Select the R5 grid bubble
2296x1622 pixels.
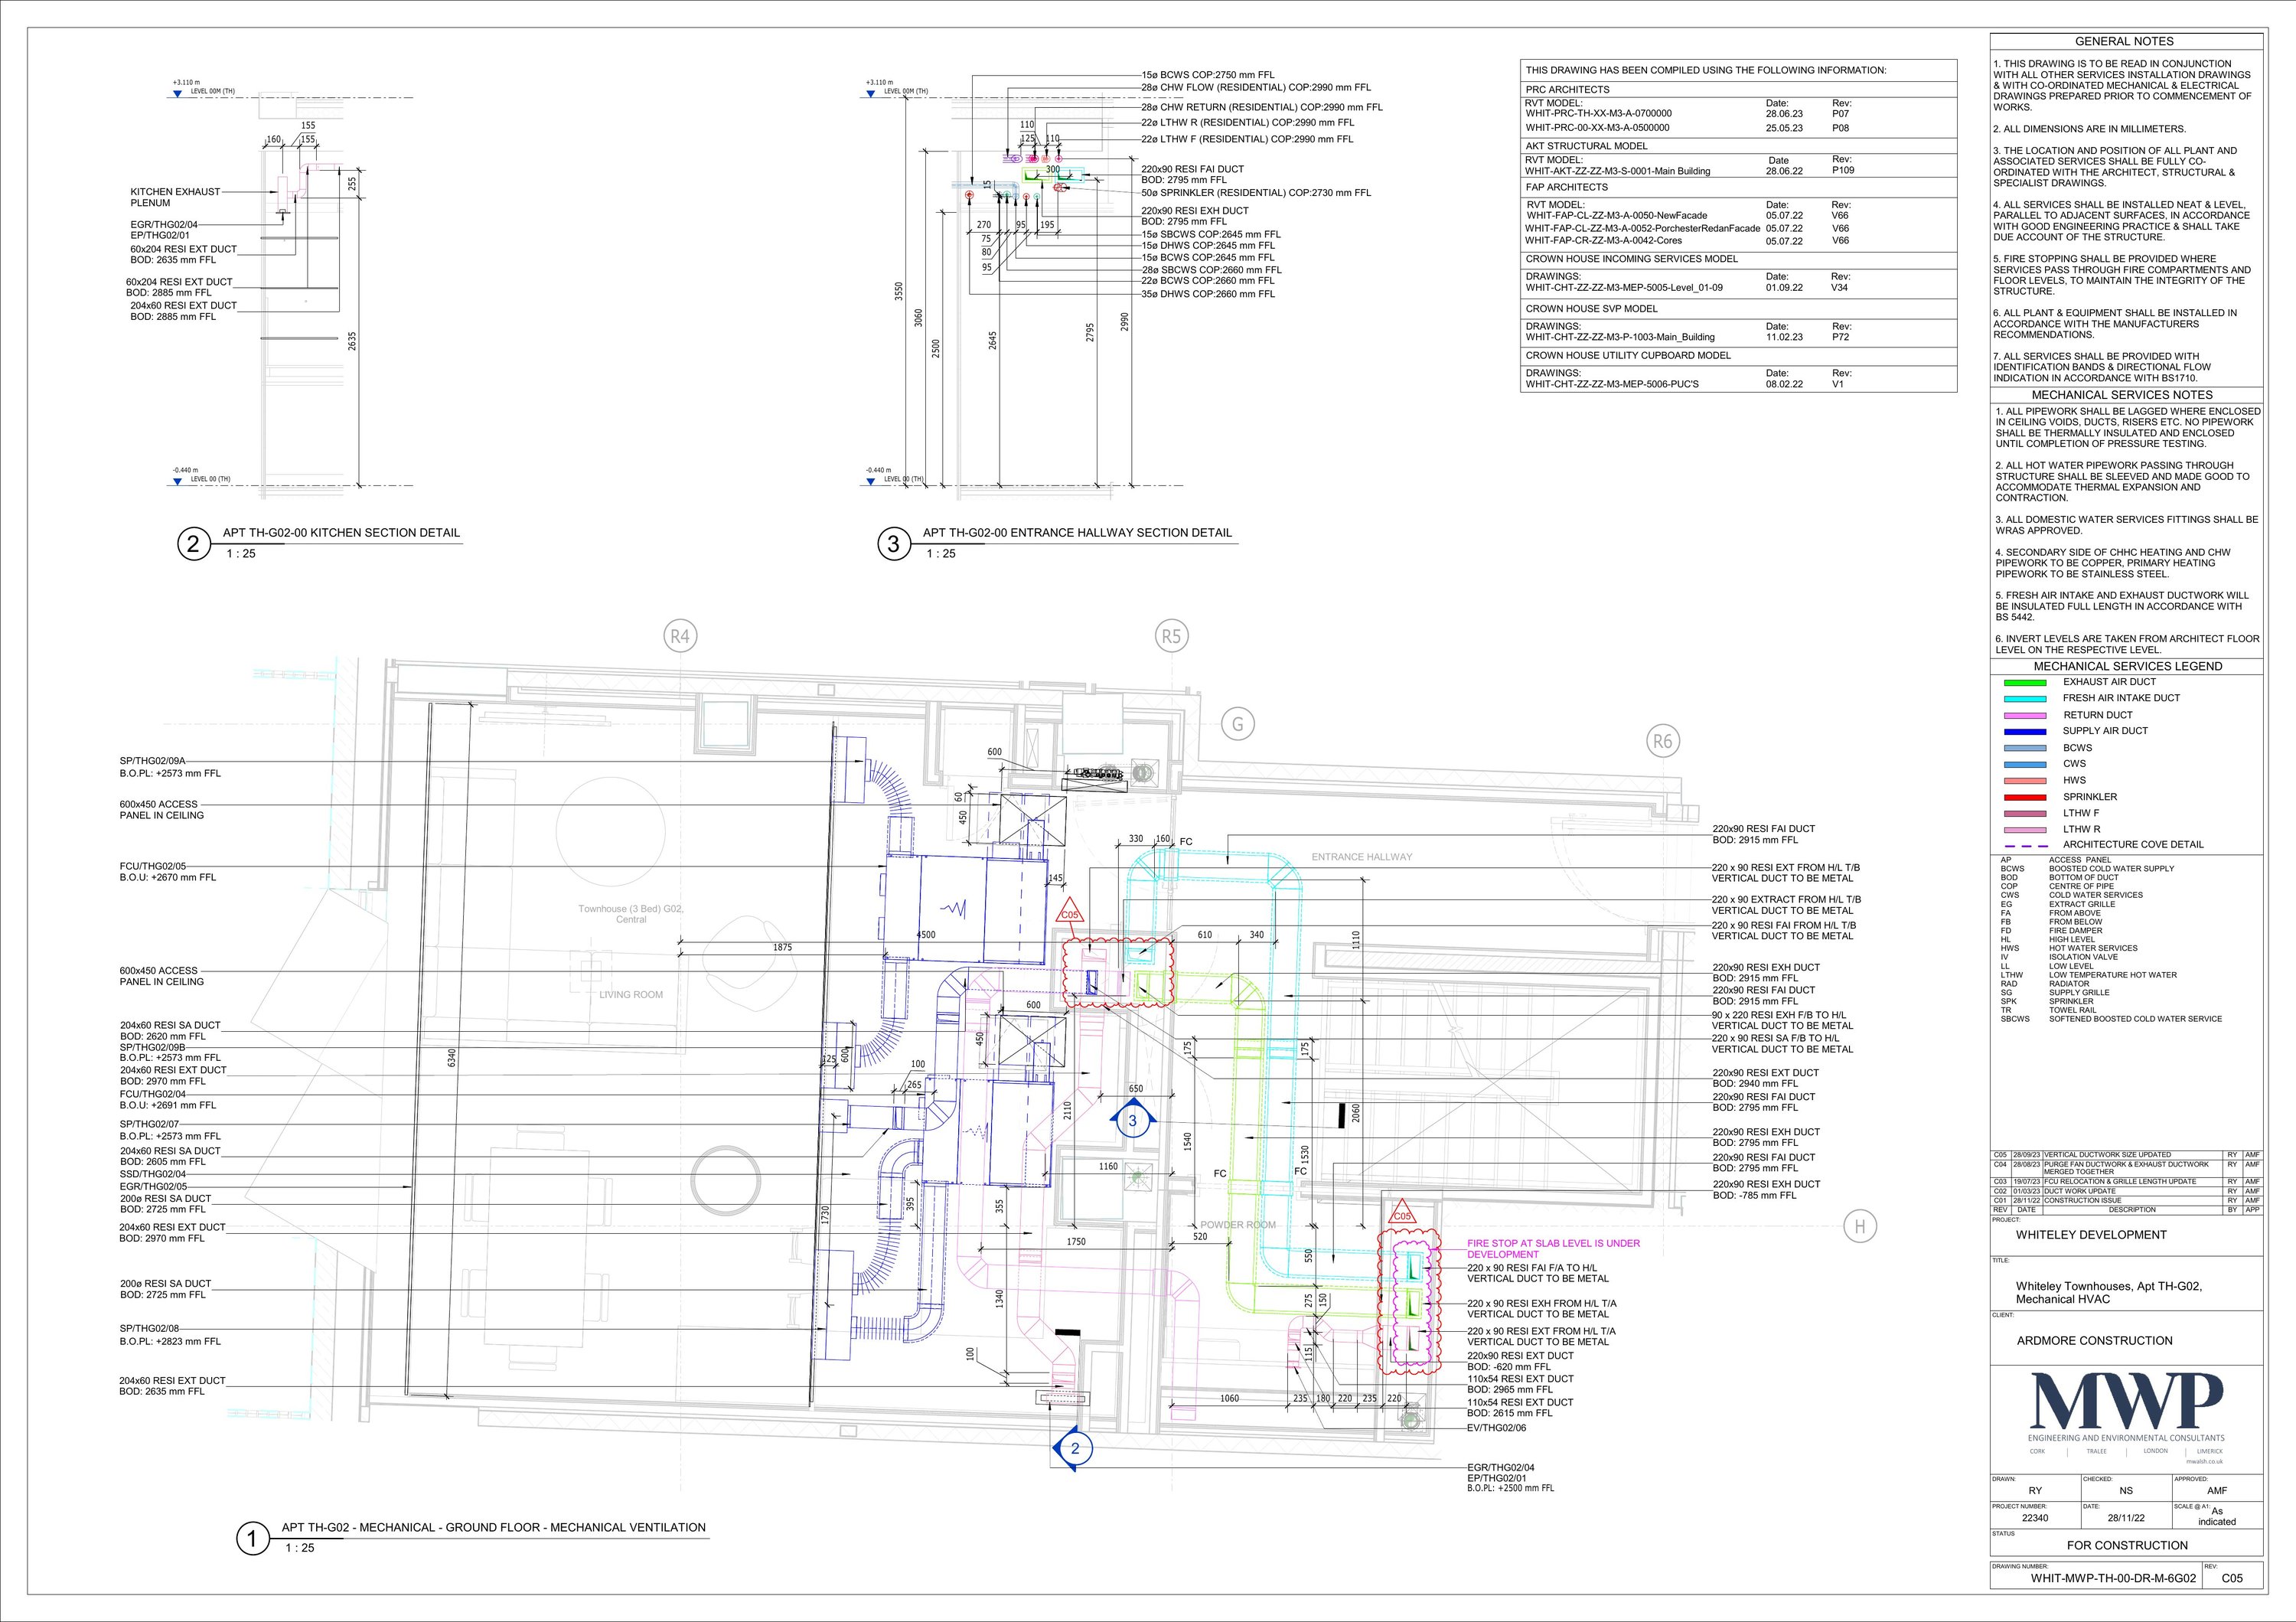tap(1170, 636)
